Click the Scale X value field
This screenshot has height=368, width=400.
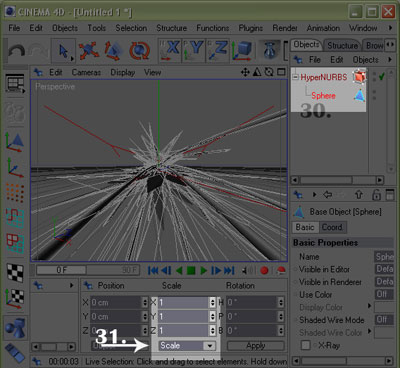[x=183, y=303]
